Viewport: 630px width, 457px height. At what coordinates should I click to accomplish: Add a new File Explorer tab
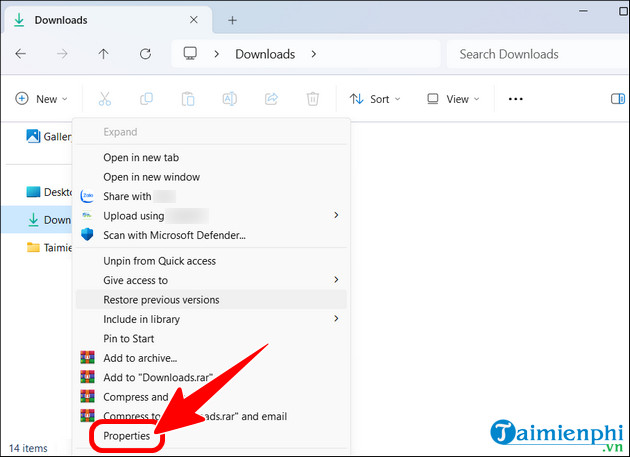(232, 20)
